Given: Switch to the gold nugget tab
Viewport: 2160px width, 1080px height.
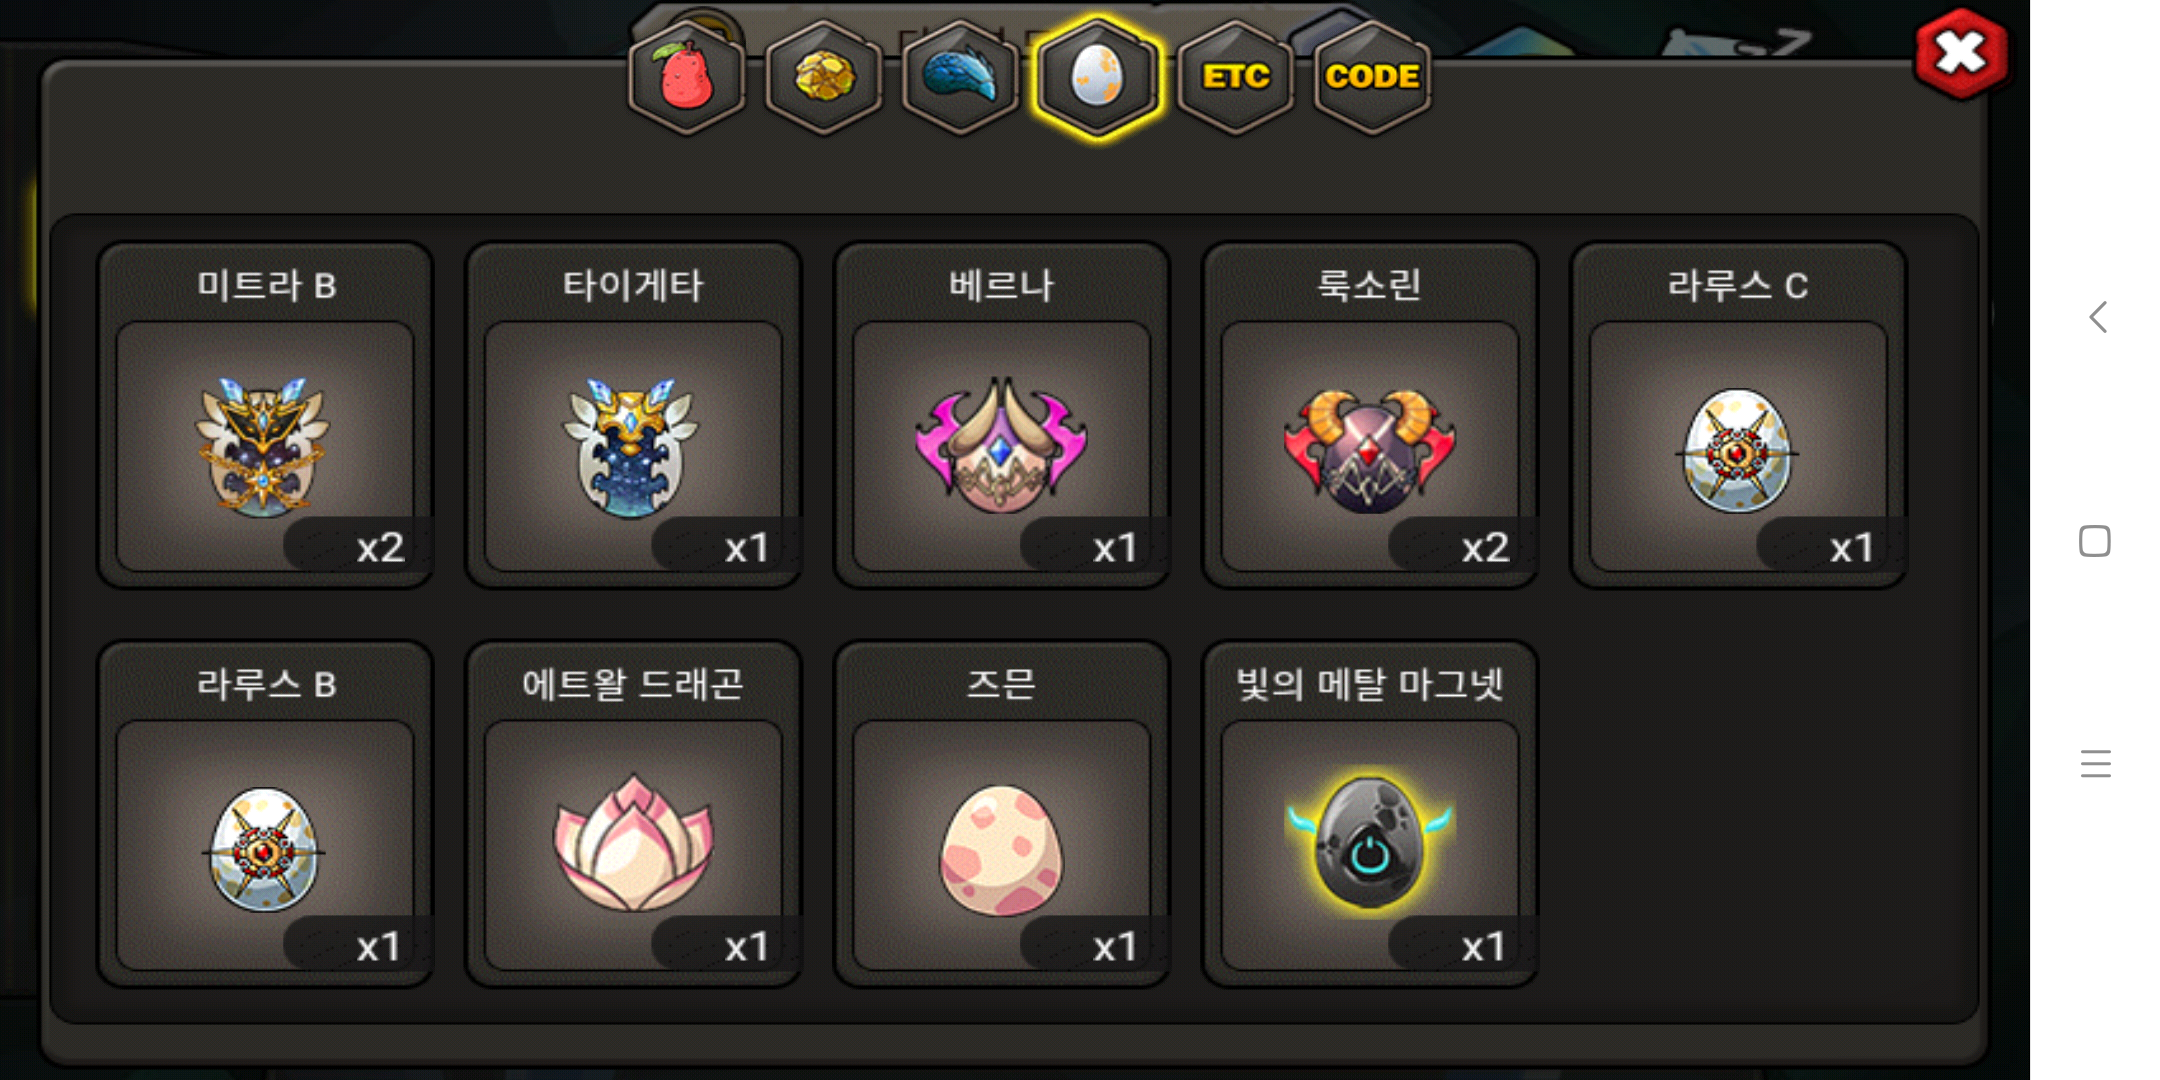Looking at the screenshot, I should [x=824, y=78].
